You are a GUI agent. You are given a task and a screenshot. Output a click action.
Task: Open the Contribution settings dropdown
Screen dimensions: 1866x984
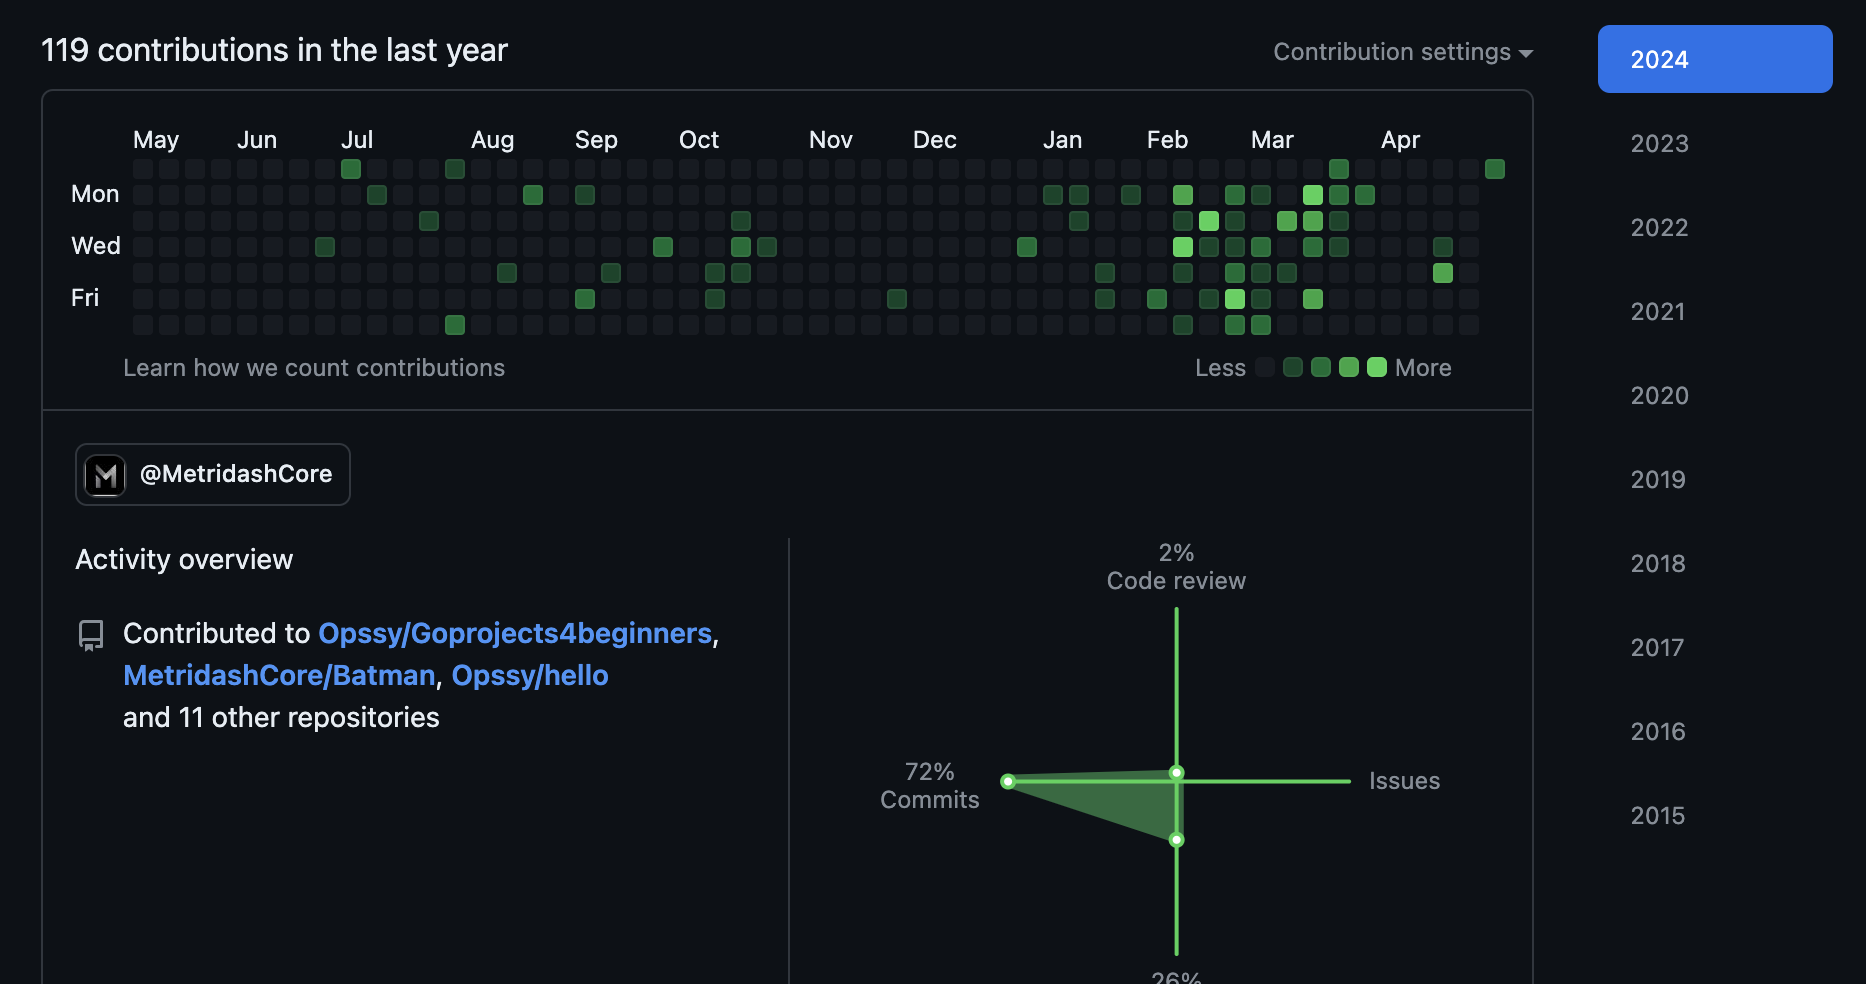point(1402,52)
